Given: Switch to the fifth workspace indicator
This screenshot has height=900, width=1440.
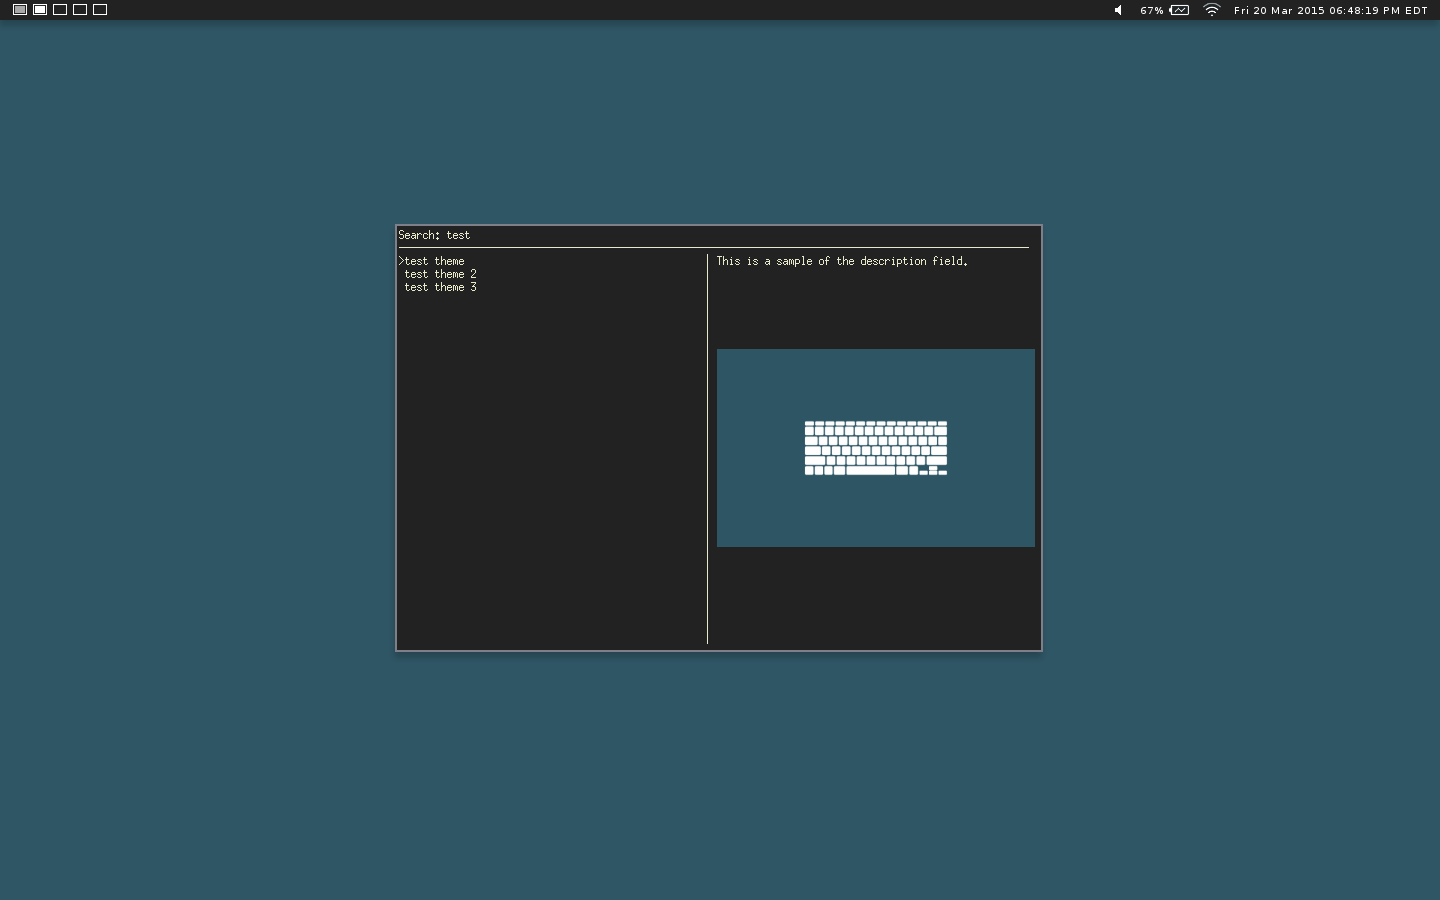Looking at the screenshot, I should pyautogui.click(x=100, y=10).
